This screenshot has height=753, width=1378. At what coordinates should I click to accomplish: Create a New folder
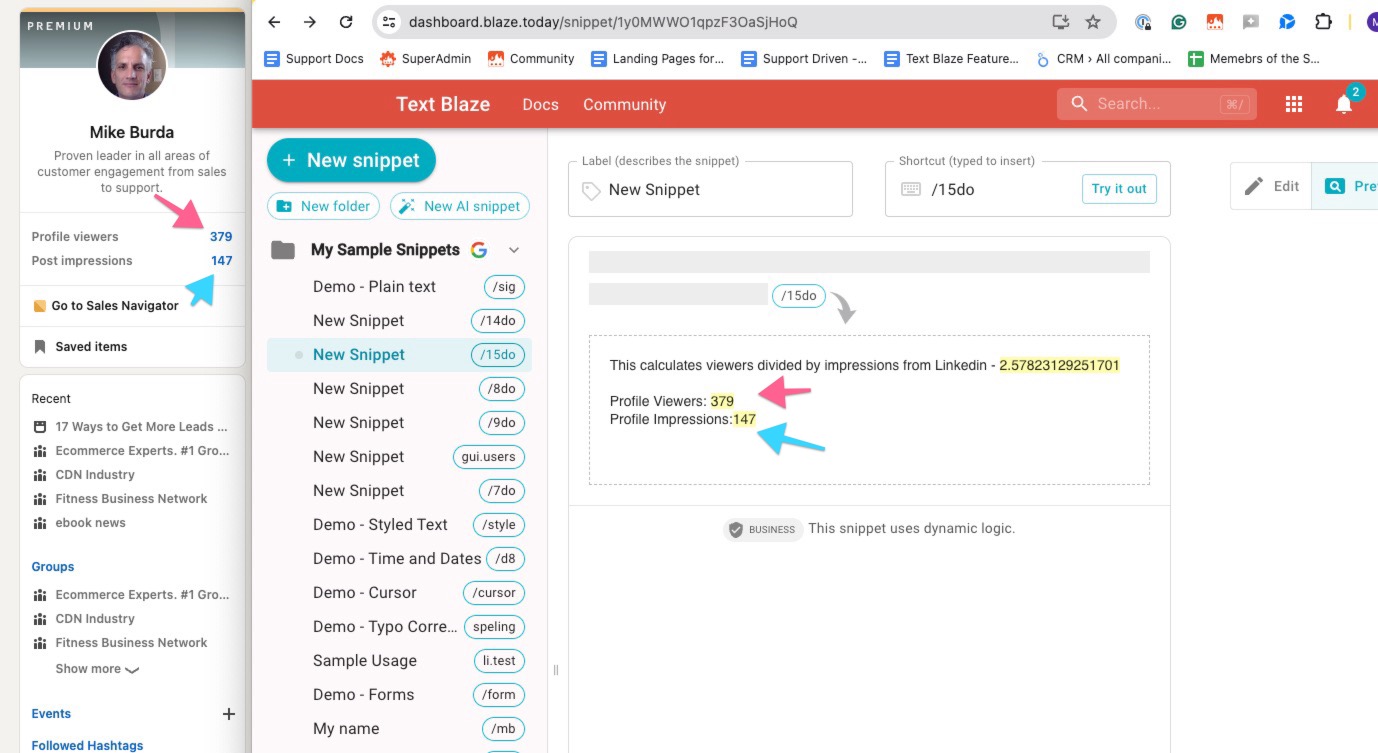[323, 206]
